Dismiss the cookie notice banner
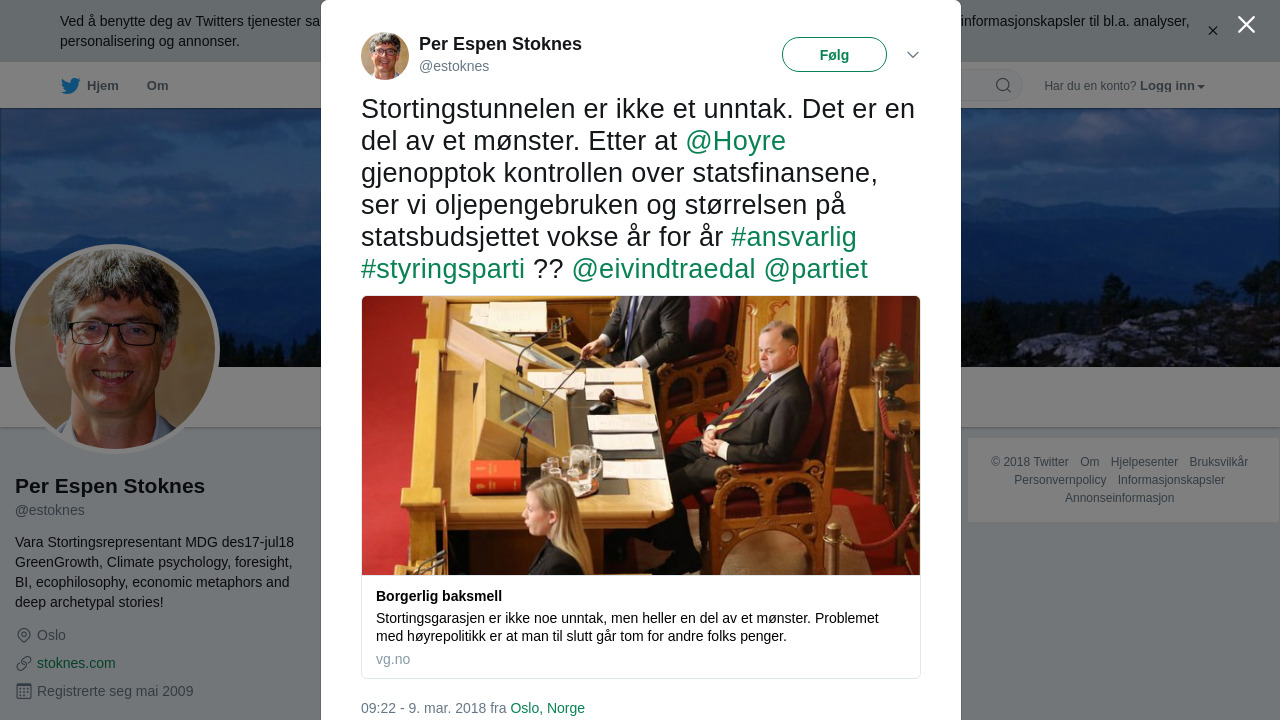The height and width of the screenshot is (720, 1280). (x=1213, y=31)
